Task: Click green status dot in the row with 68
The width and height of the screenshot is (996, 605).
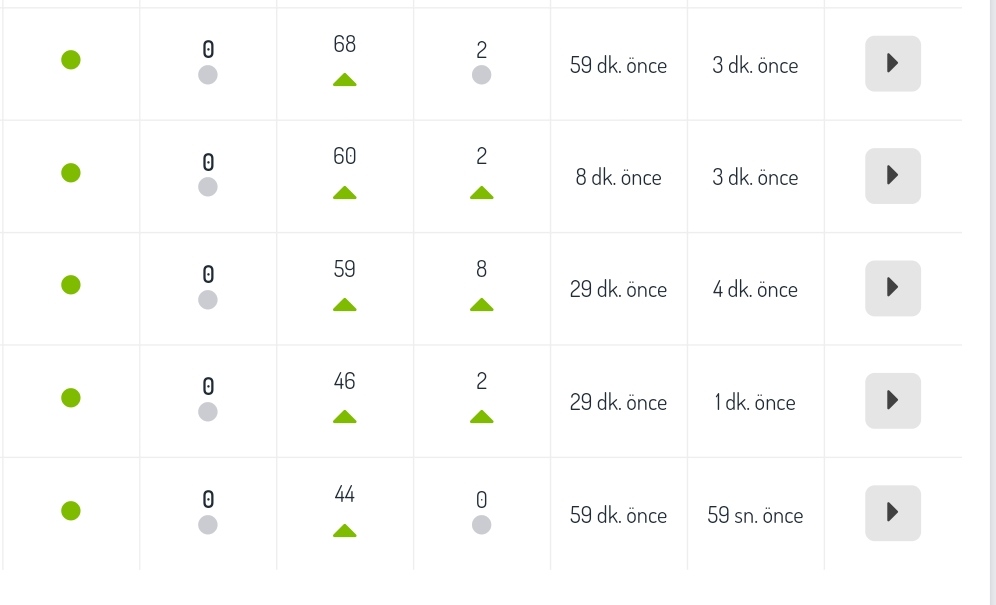Action: click(x=71, y=60)
